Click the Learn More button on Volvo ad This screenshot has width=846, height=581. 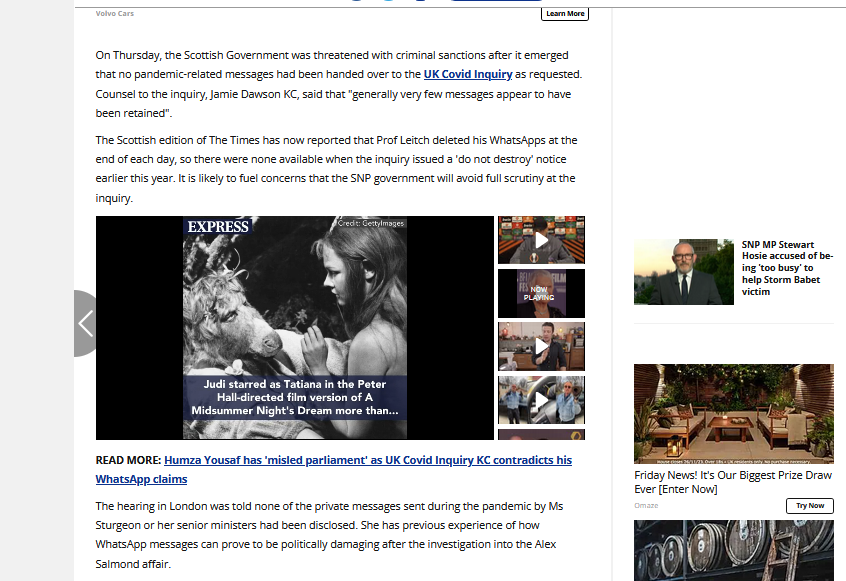564,13
